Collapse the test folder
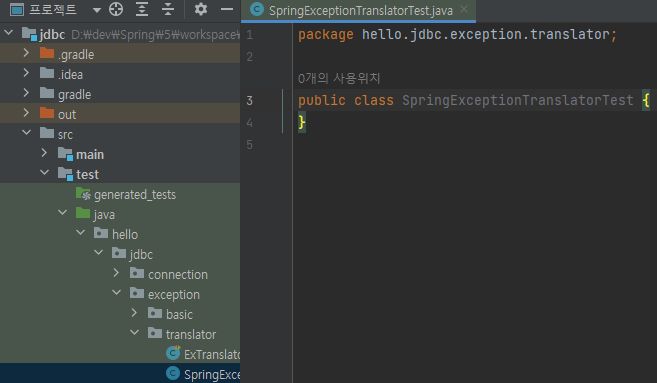 (44, 173)
